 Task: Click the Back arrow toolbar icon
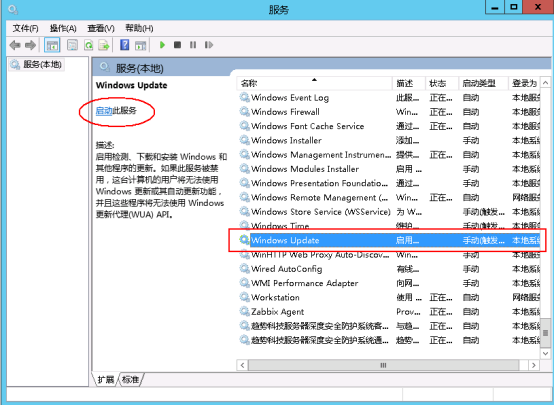(x=14, y=45)
